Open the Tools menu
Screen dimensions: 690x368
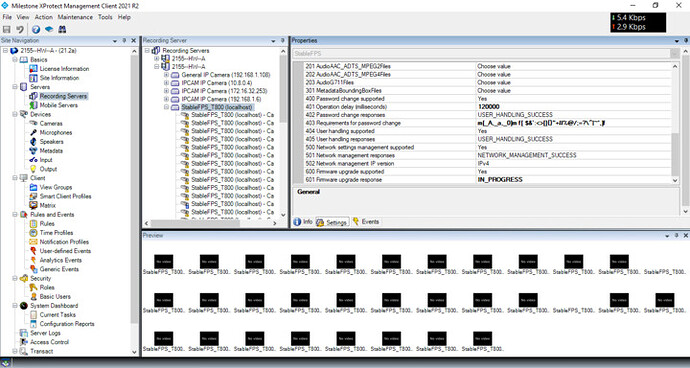[105, 17]
